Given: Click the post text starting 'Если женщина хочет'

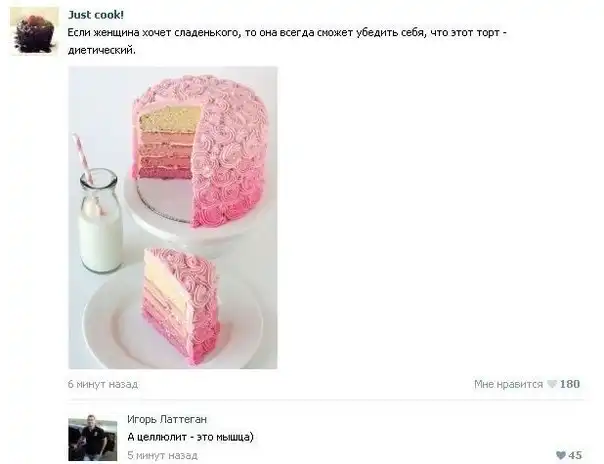Looking at the screenshot, I should [287, 41].
